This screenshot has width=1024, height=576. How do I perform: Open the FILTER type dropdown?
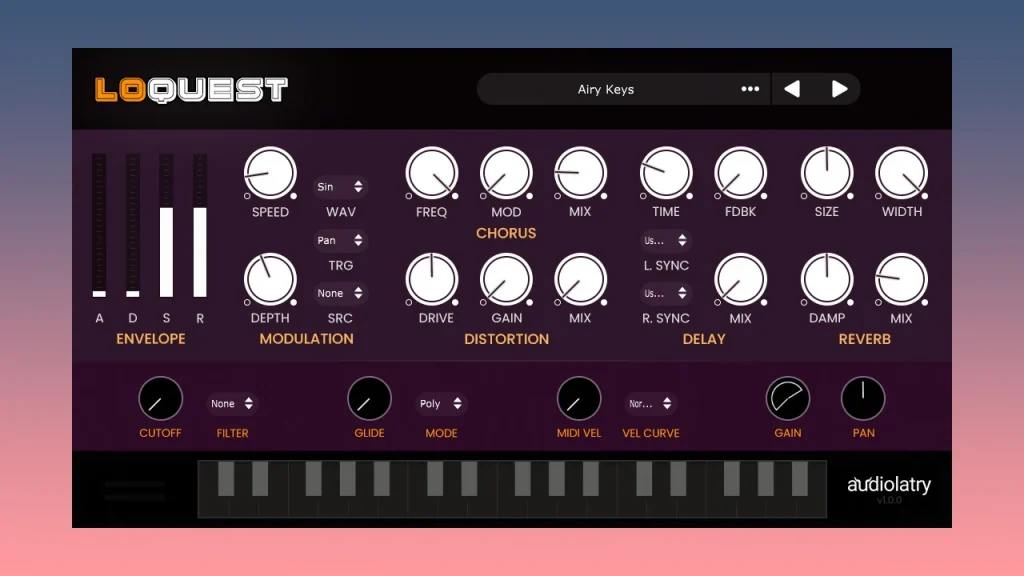[x=232, y=404]
